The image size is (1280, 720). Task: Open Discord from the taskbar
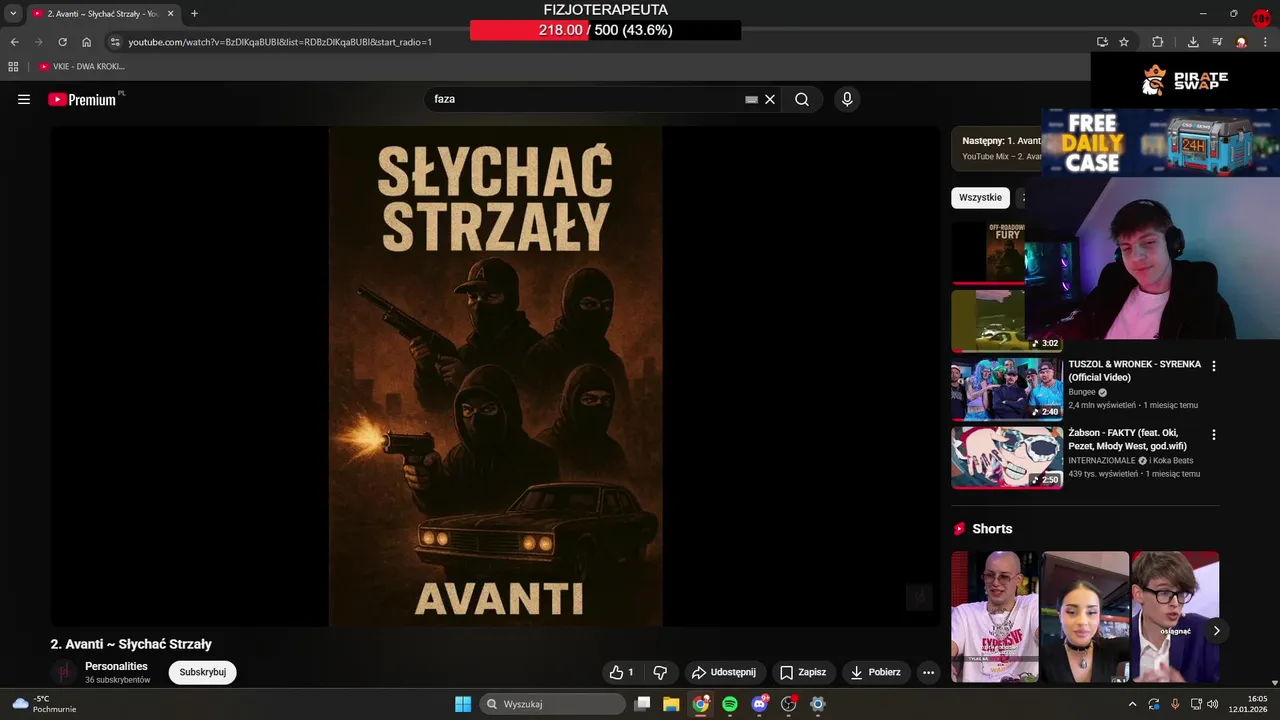coord(759,704)
